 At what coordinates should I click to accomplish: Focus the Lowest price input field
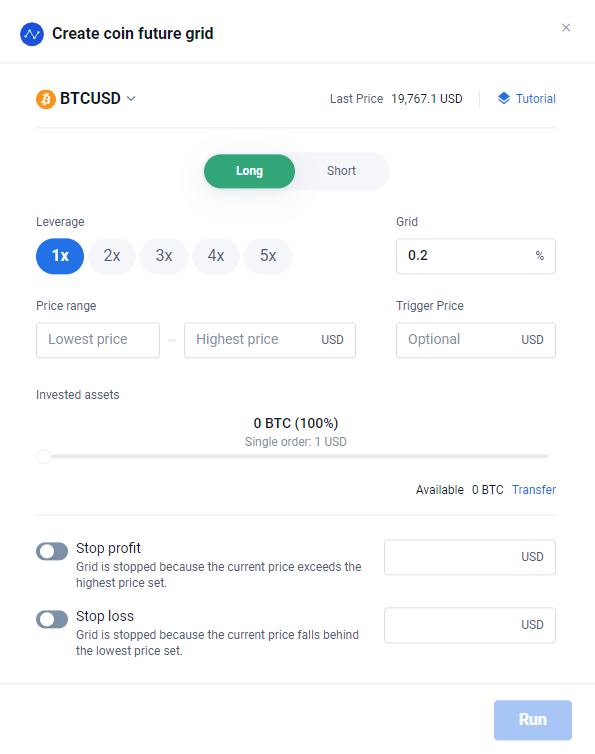(x=98, y=340)
